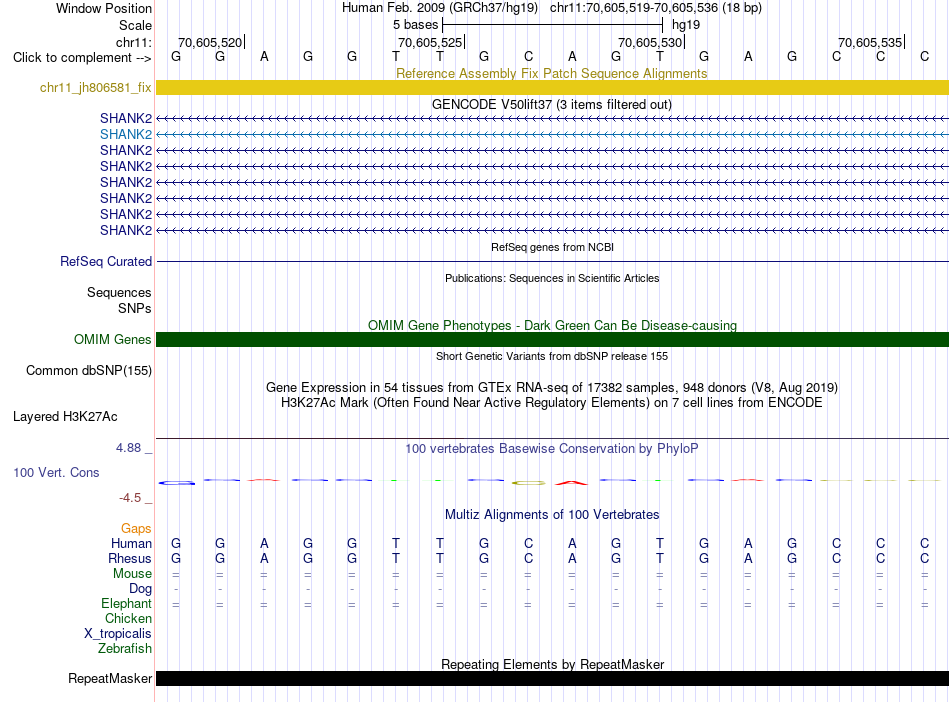Screen dimensions: 950x702
Task: Click the red PhyloP peak under base A
Action: 571,483
